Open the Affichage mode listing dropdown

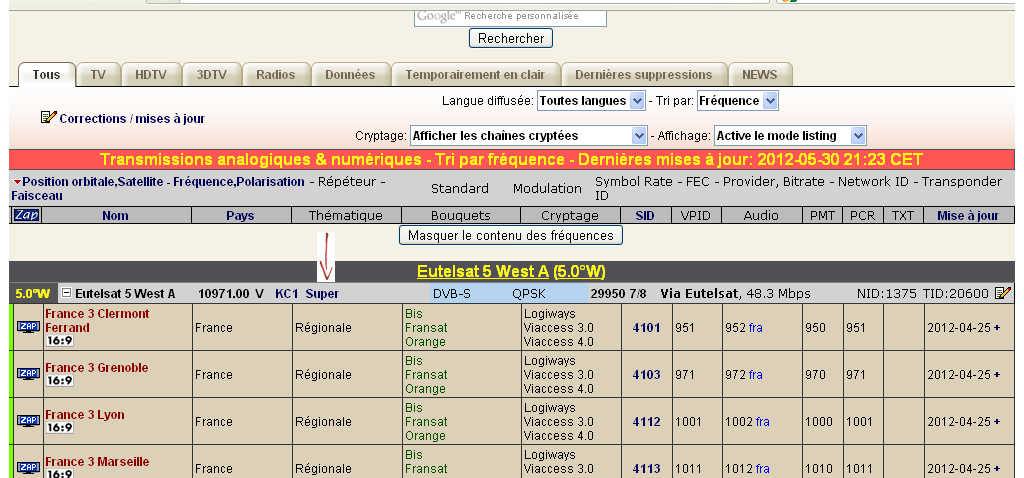[x=790, y=136]
